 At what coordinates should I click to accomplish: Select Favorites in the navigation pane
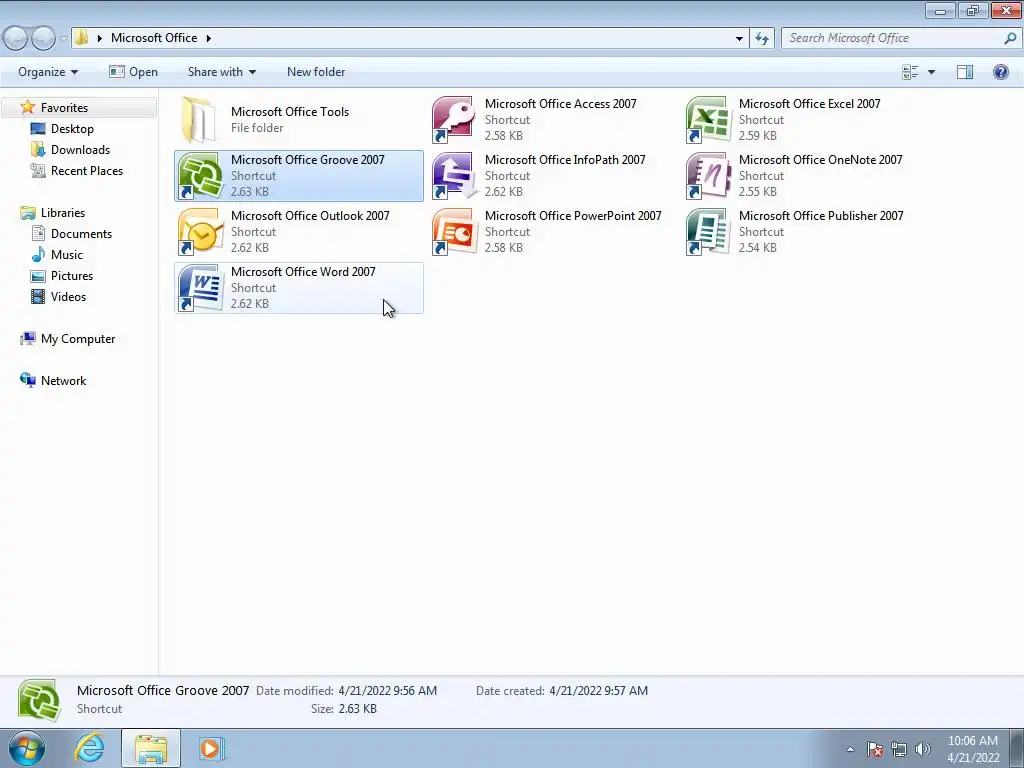tap(64, 108)
